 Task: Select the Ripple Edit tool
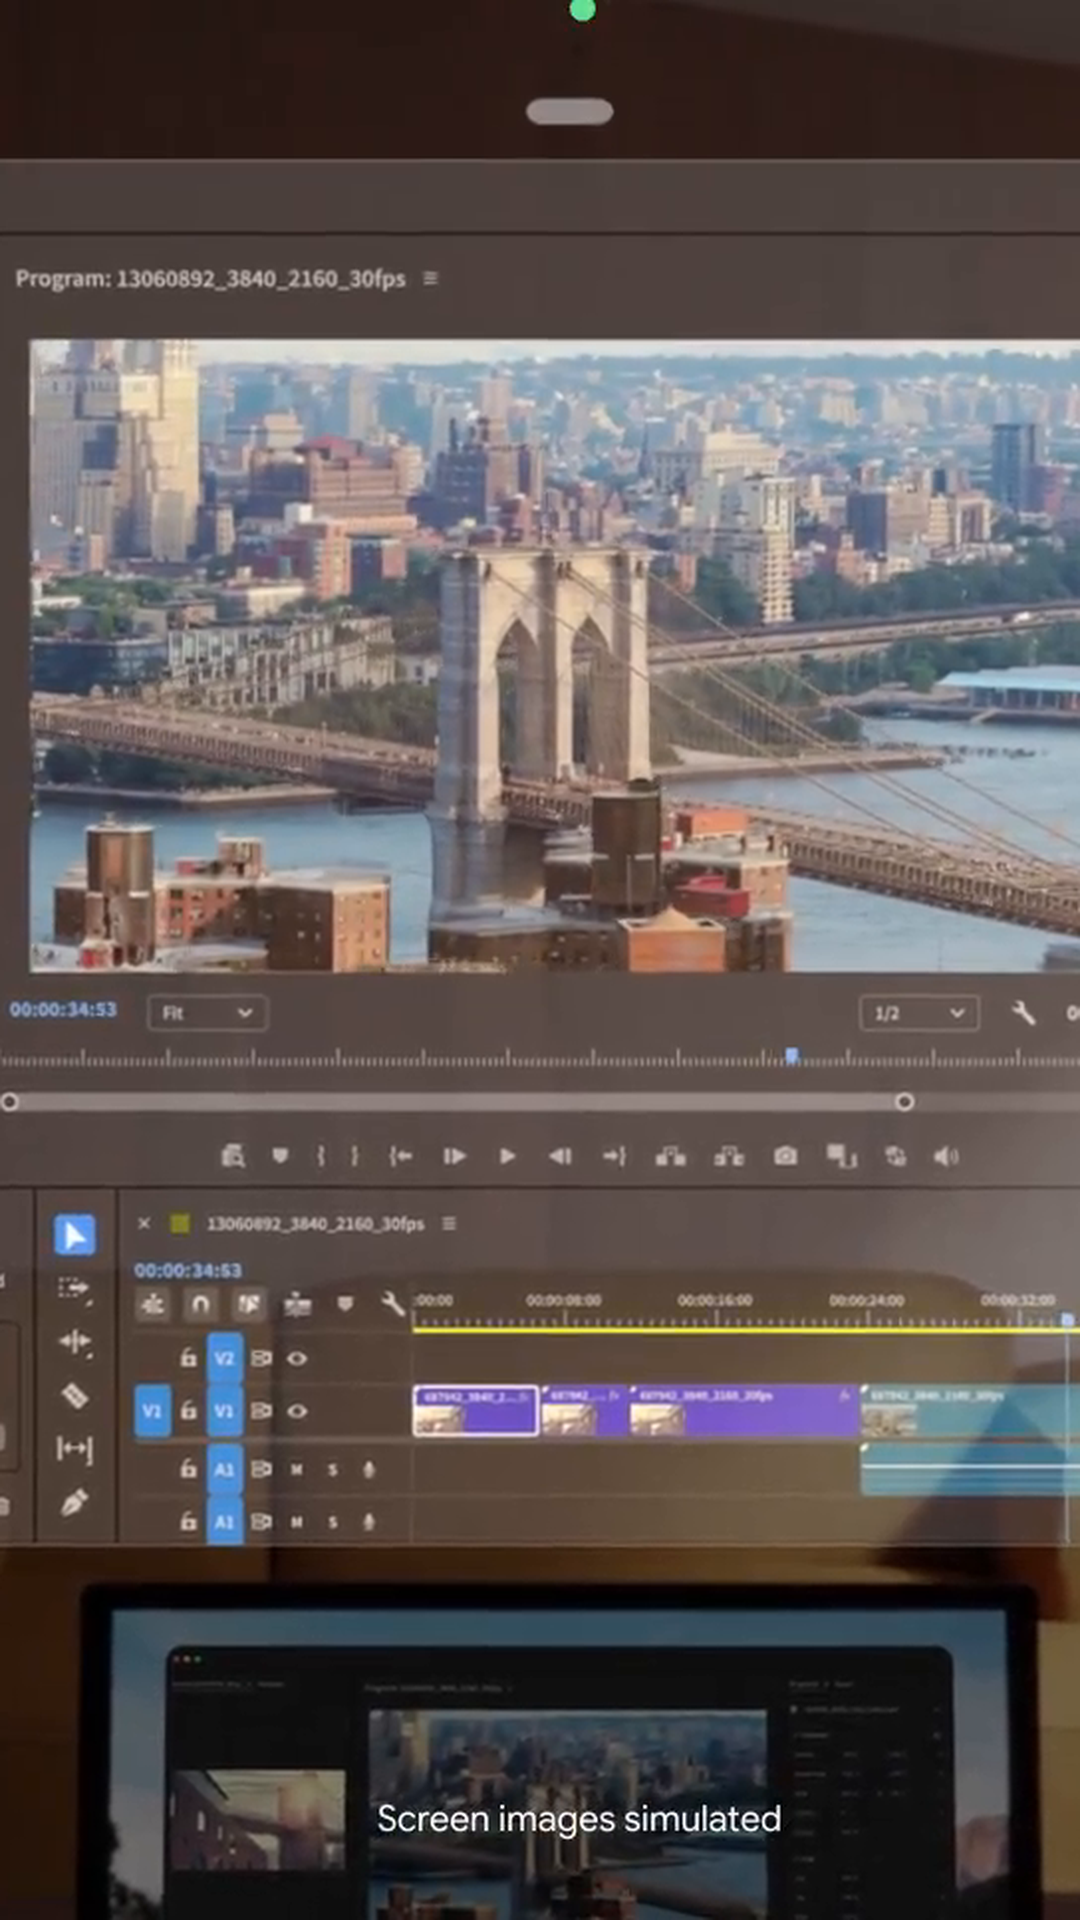75,1342
